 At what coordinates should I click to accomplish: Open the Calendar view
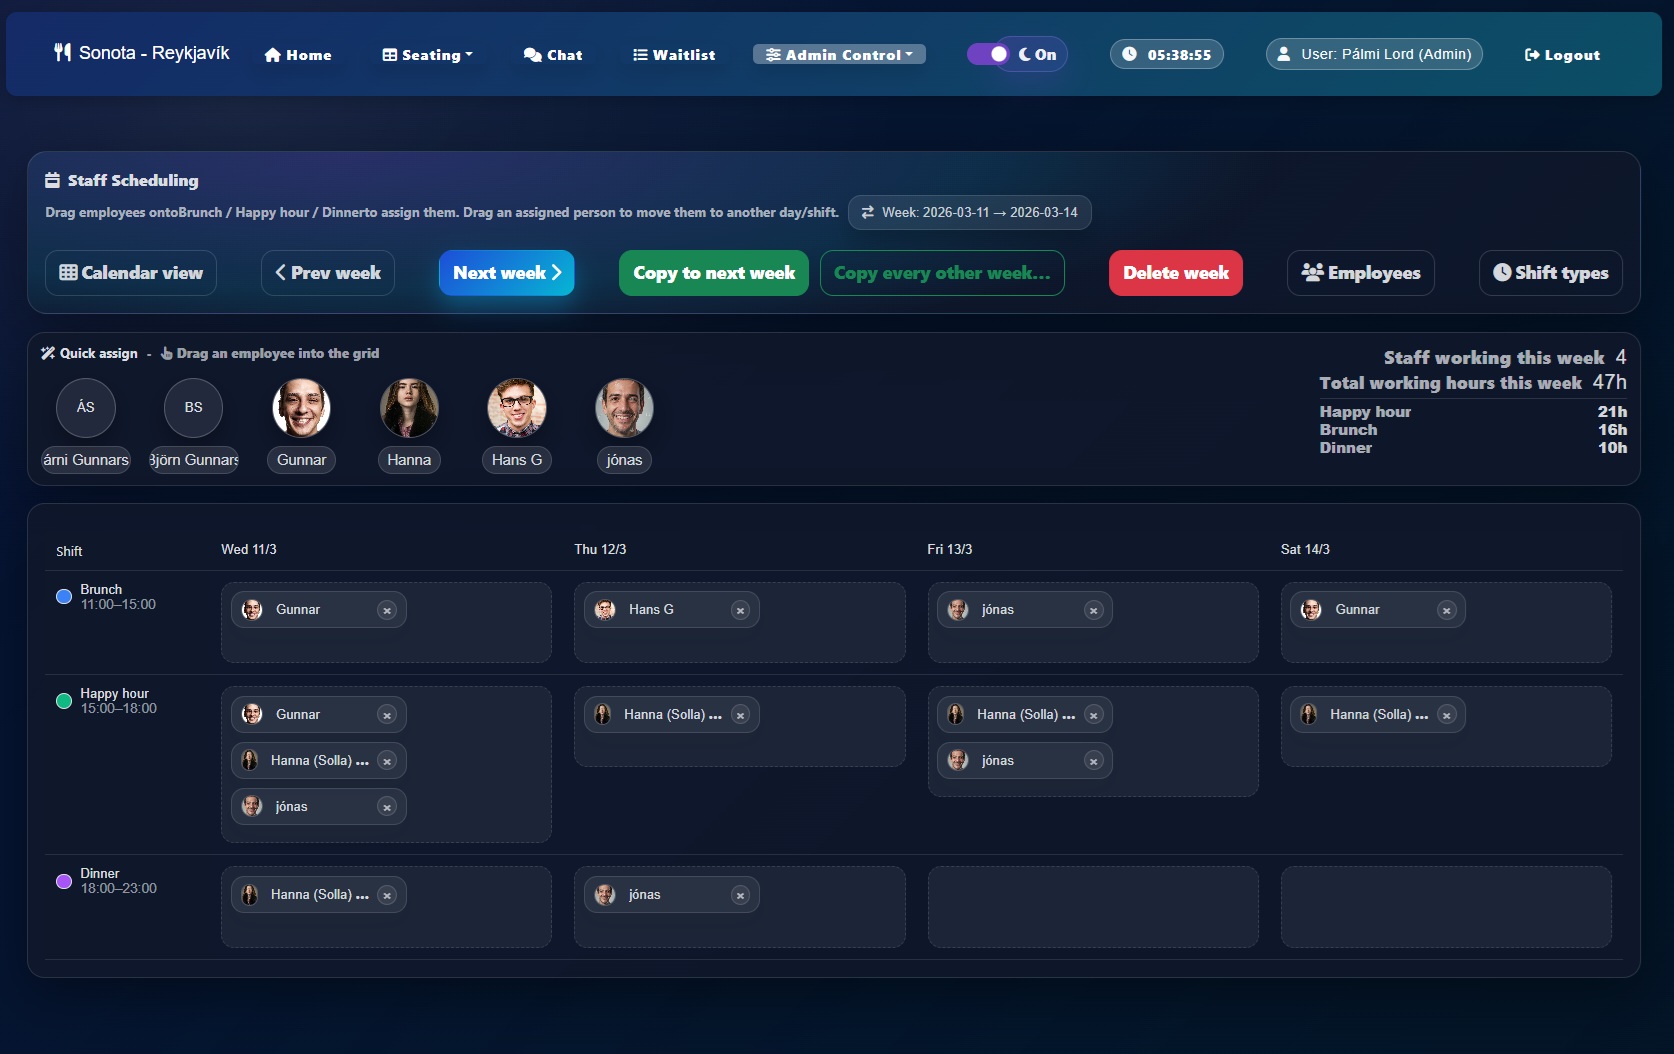(130, 272)
